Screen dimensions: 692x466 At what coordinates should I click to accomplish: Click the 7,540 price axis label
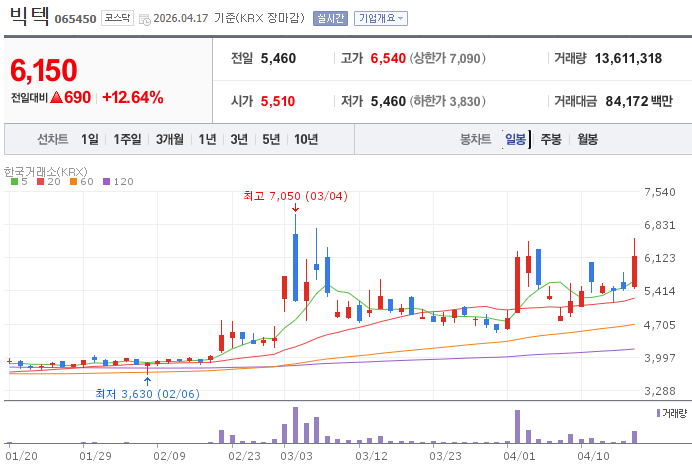click(660, 192)
